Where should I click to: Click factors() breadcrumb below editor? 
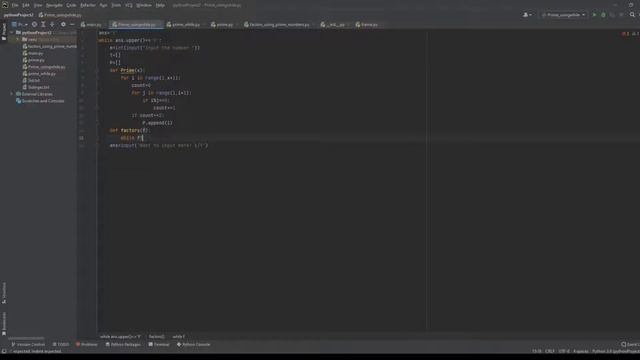click(x=157, y=337)
